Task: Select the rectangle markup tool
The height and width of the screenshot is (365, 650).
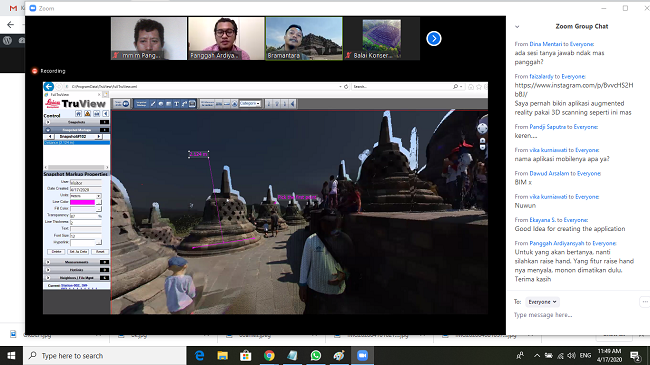Action: pos(169,104)
